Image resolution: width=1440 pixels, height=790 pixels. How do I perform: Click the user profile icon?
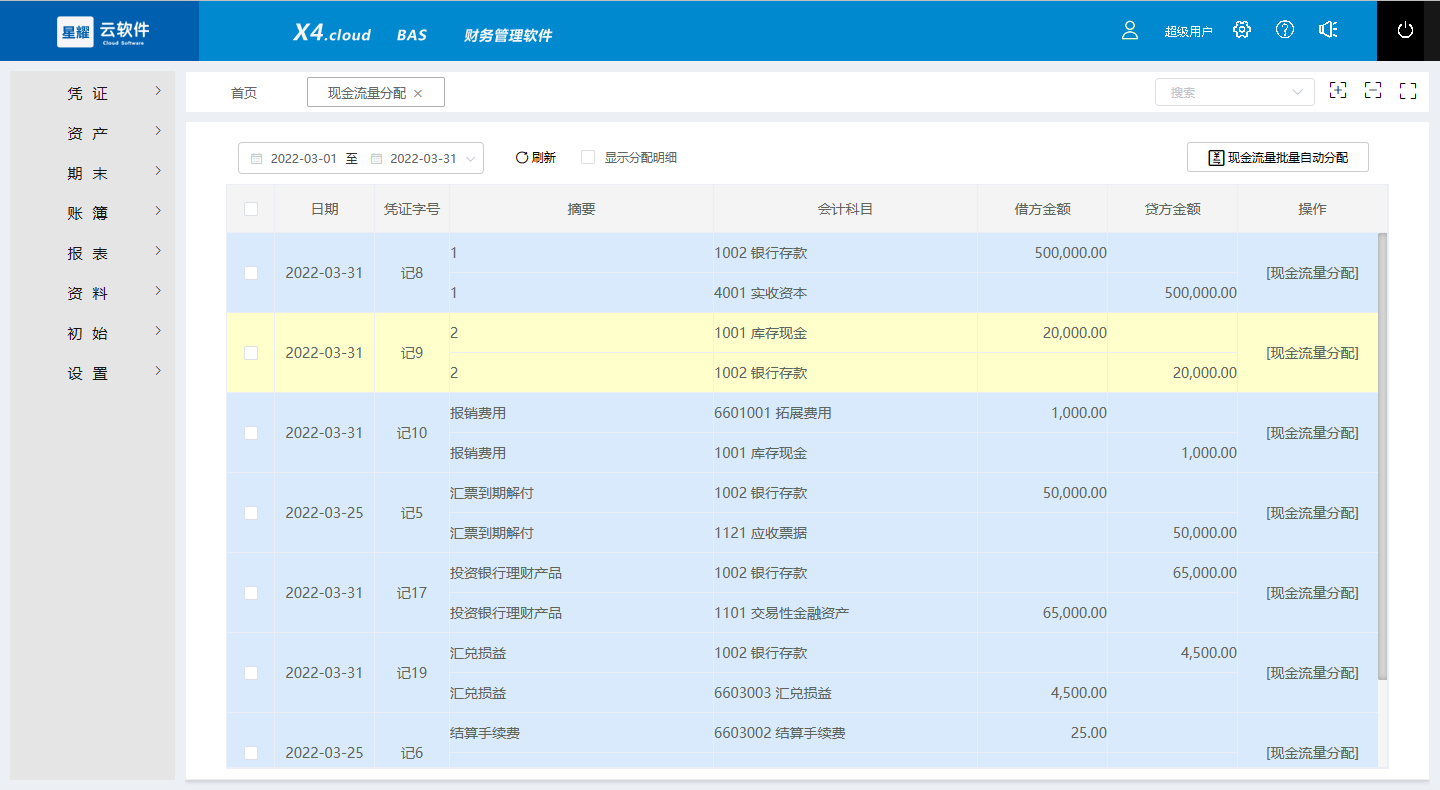click(1130, 30)
